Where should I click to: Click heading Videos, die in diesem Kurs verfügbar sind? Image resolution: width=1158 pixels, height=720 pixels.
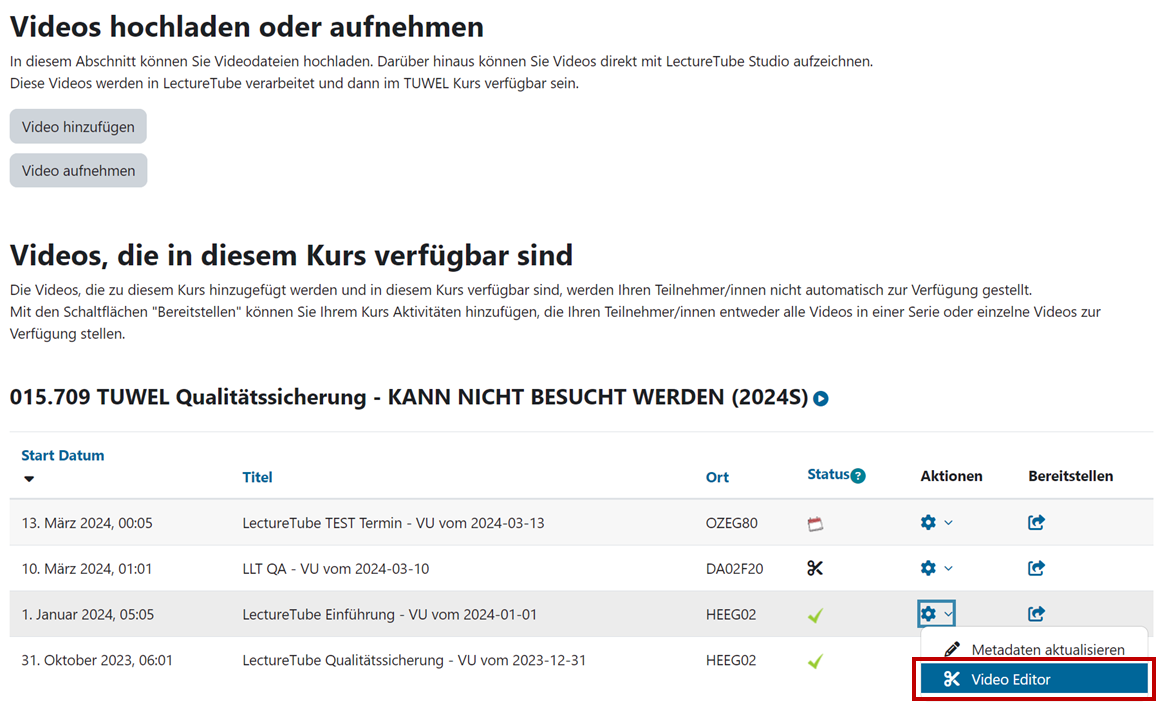(x=291, y=256)
